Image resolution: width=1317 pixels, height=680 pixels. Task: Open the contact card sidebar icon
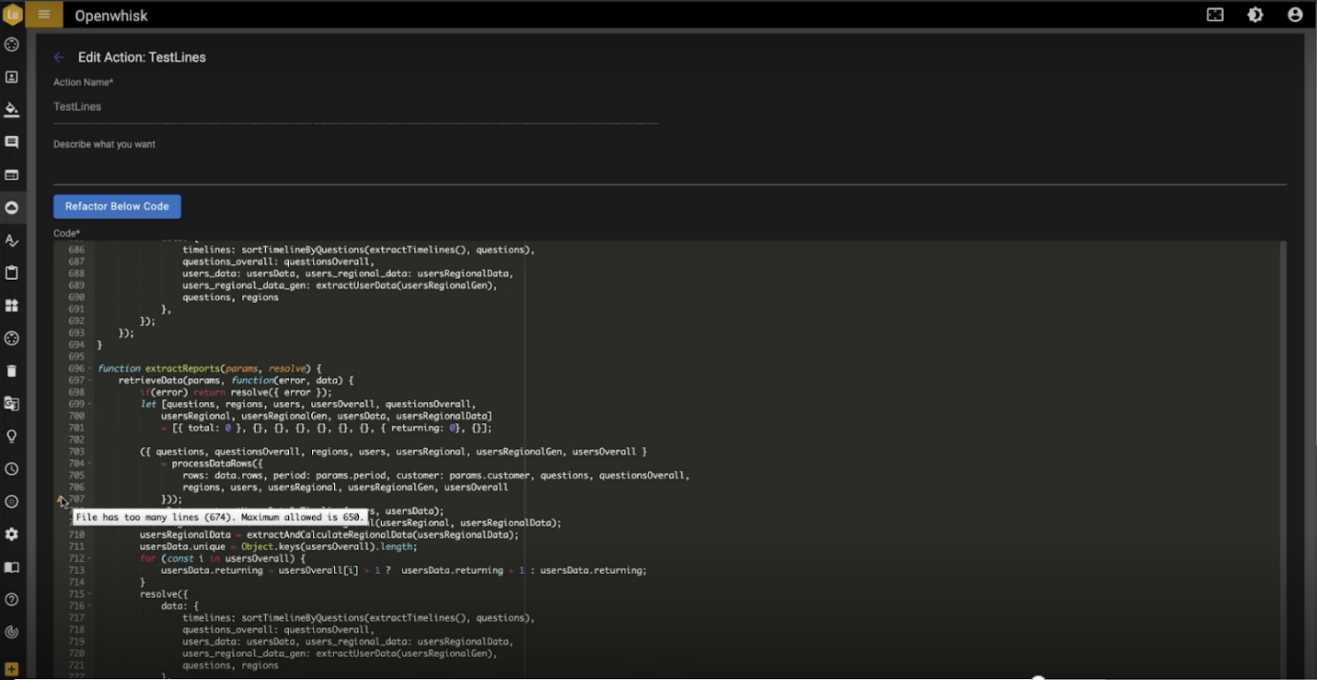12,77
